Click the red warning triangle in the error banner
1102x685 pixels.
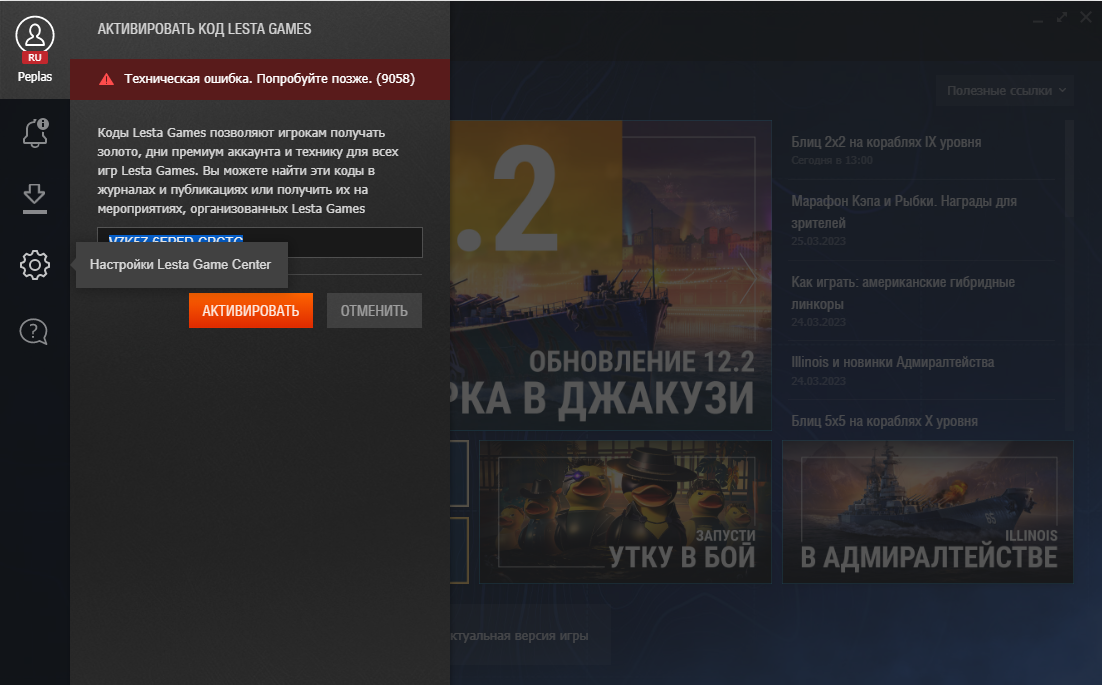pos(107,79)
